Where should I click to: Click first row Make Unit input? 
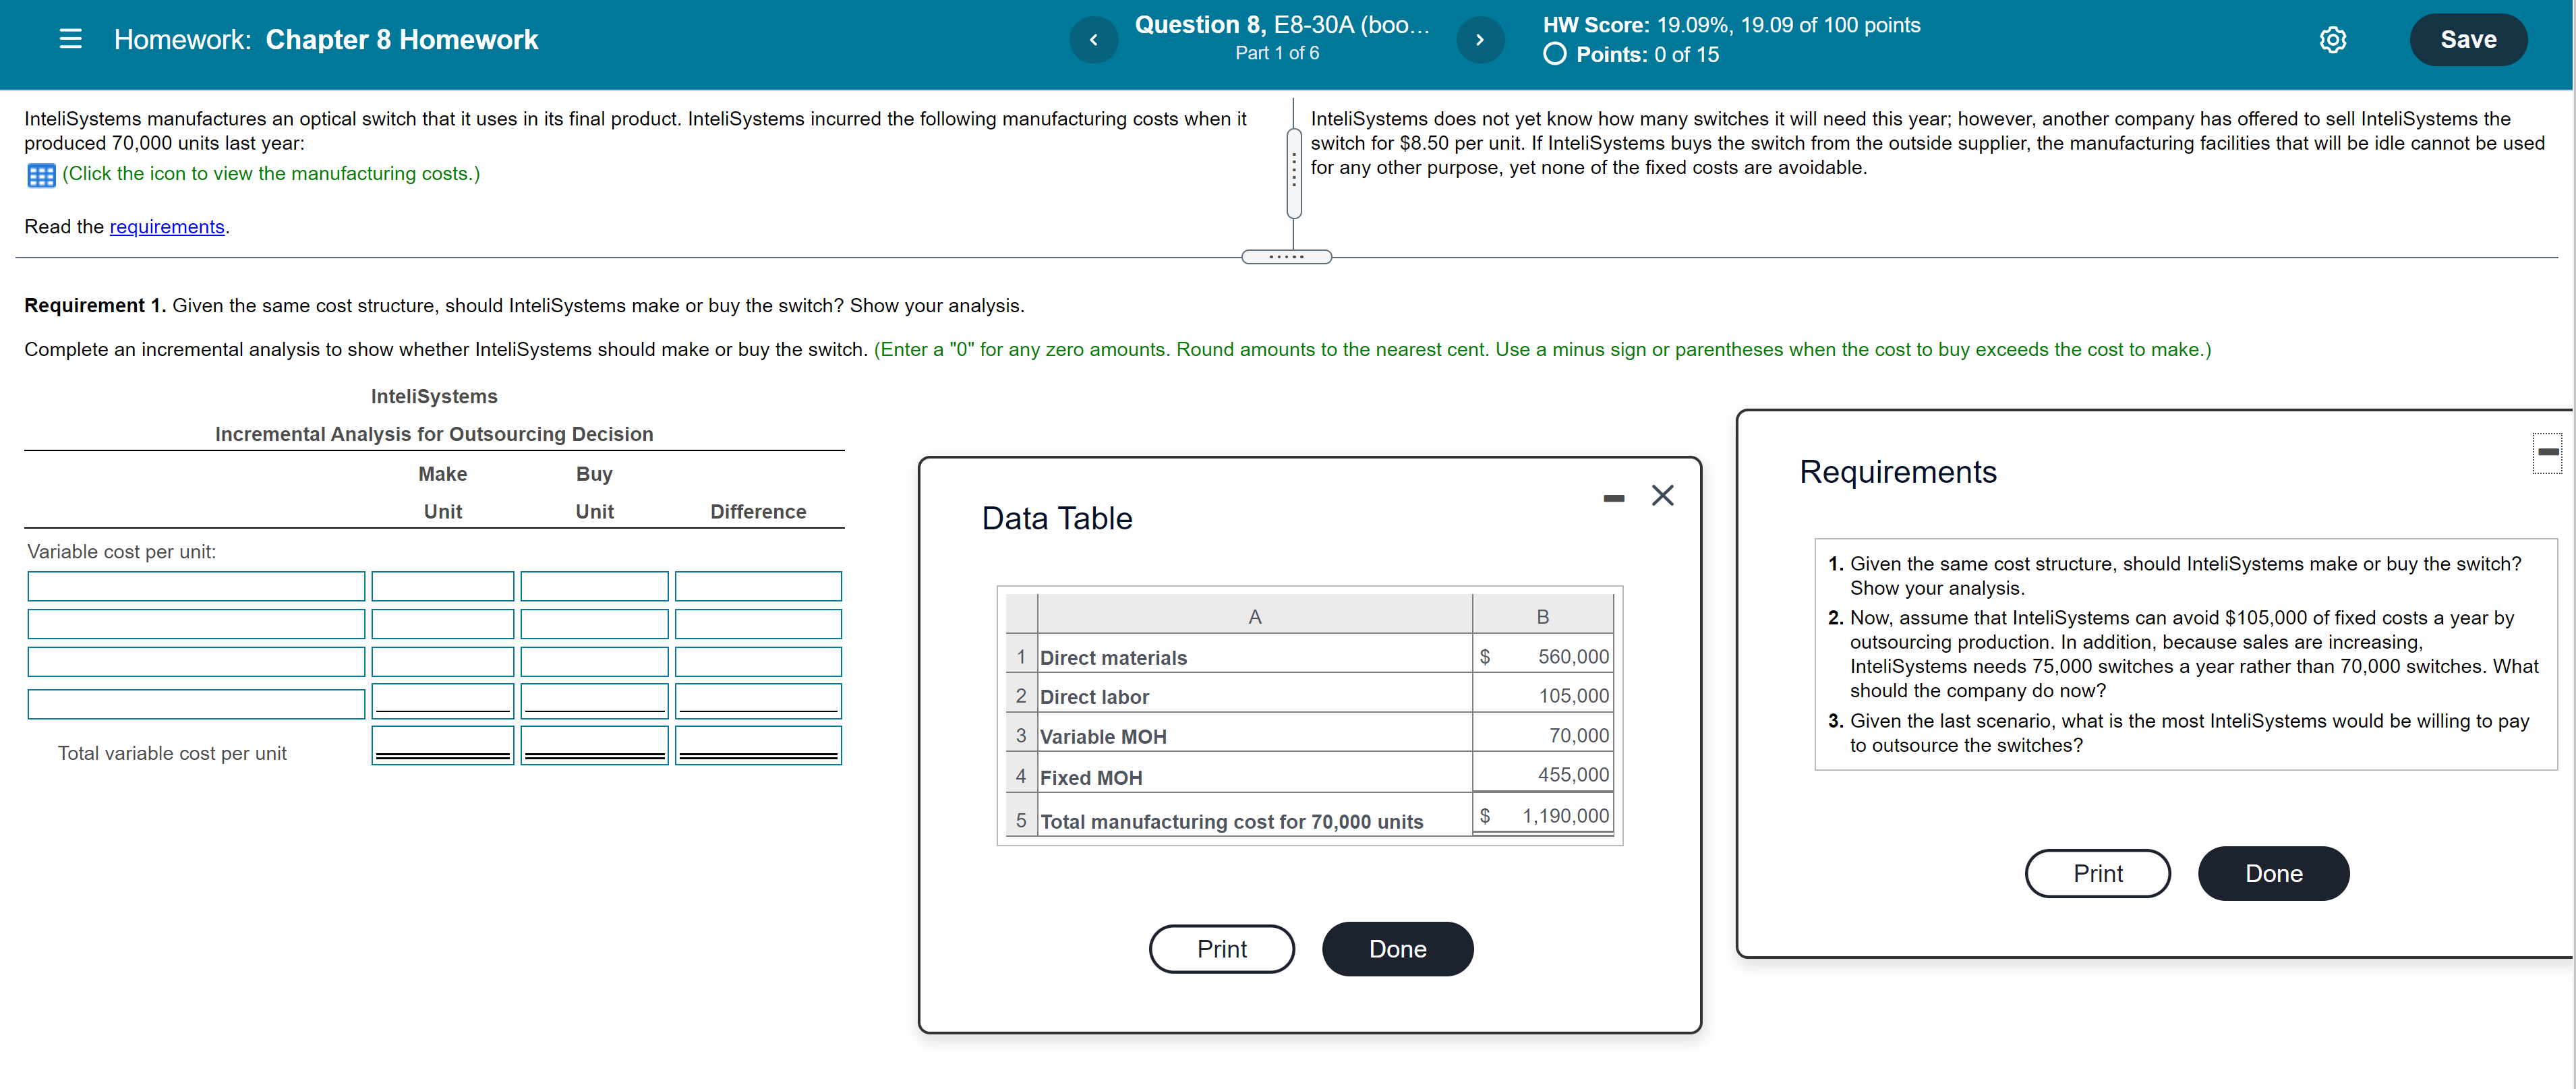(x=442, y=586)
